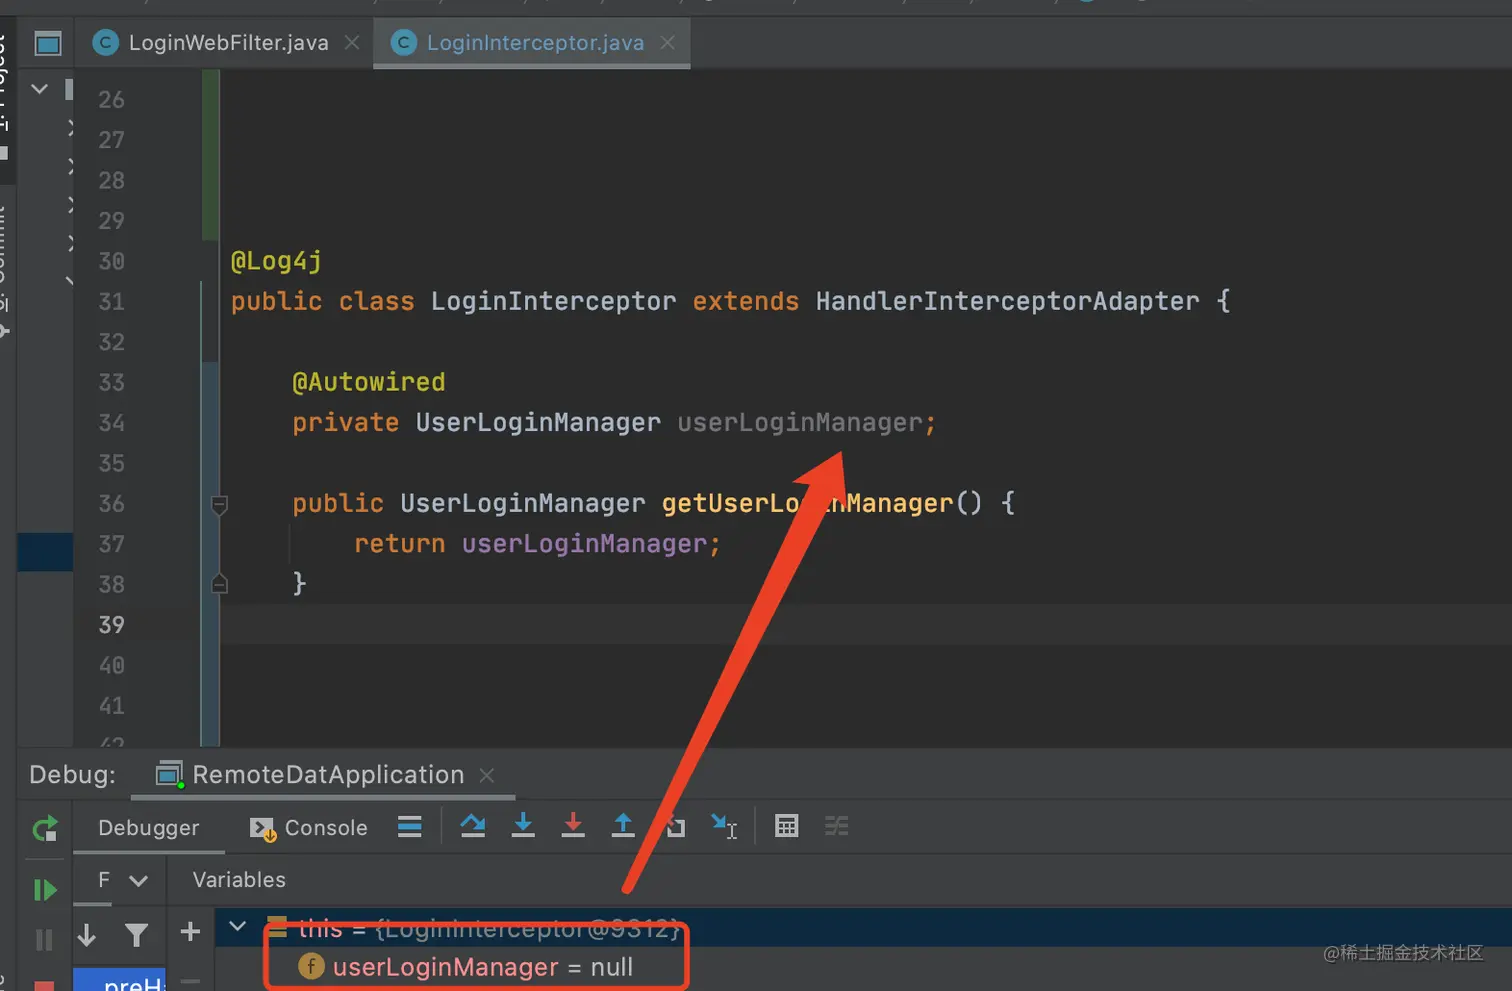Click the @Log4j annotation
The width and height of the screenshot is (1512, 991).
277,262
